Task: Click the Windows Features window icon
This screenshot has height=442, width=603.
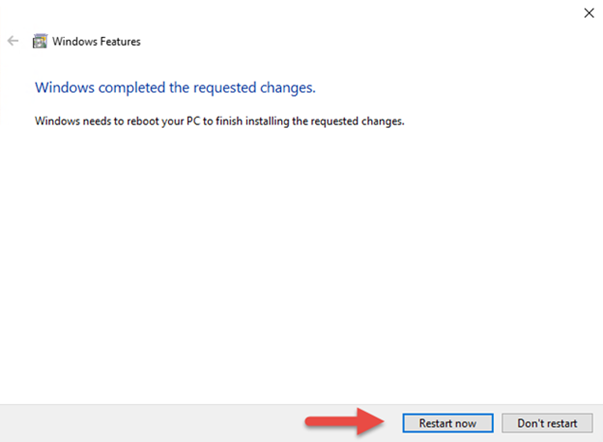Action: coord(40,42)
